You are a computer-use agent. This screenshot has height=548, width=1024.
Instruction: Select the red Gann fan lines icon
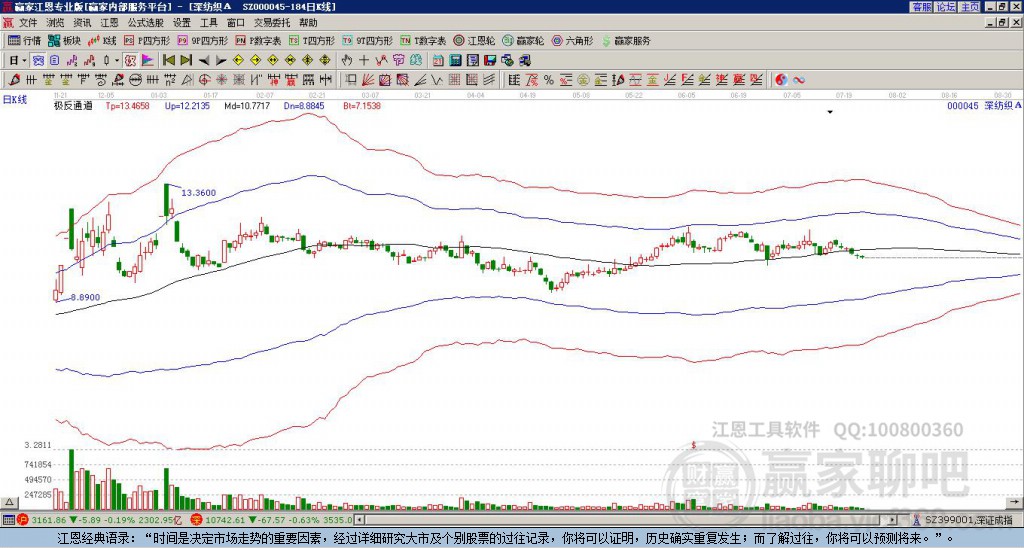click(x=368, y=80)
